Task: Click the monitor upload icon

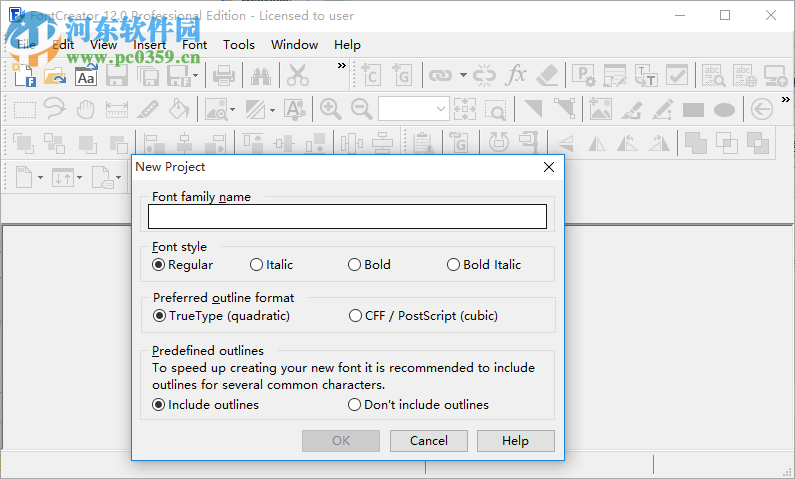Action: click(775, 76)
